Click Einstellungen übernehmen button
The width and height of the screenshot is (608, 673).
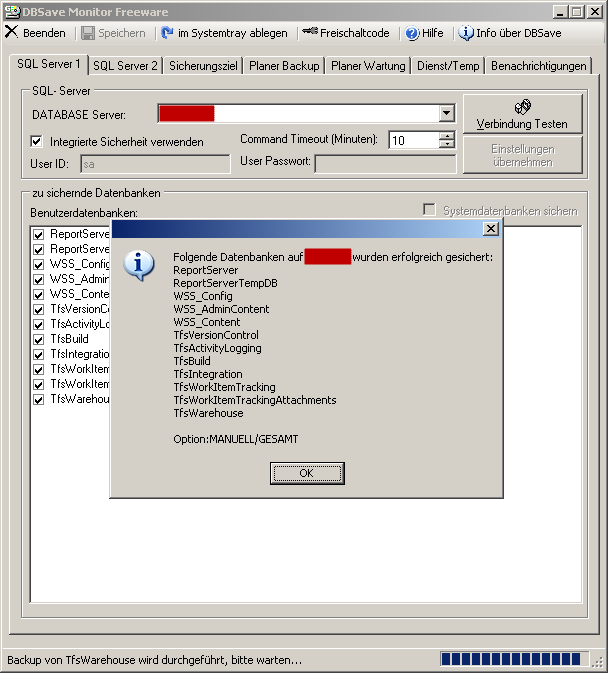[522, 155]
